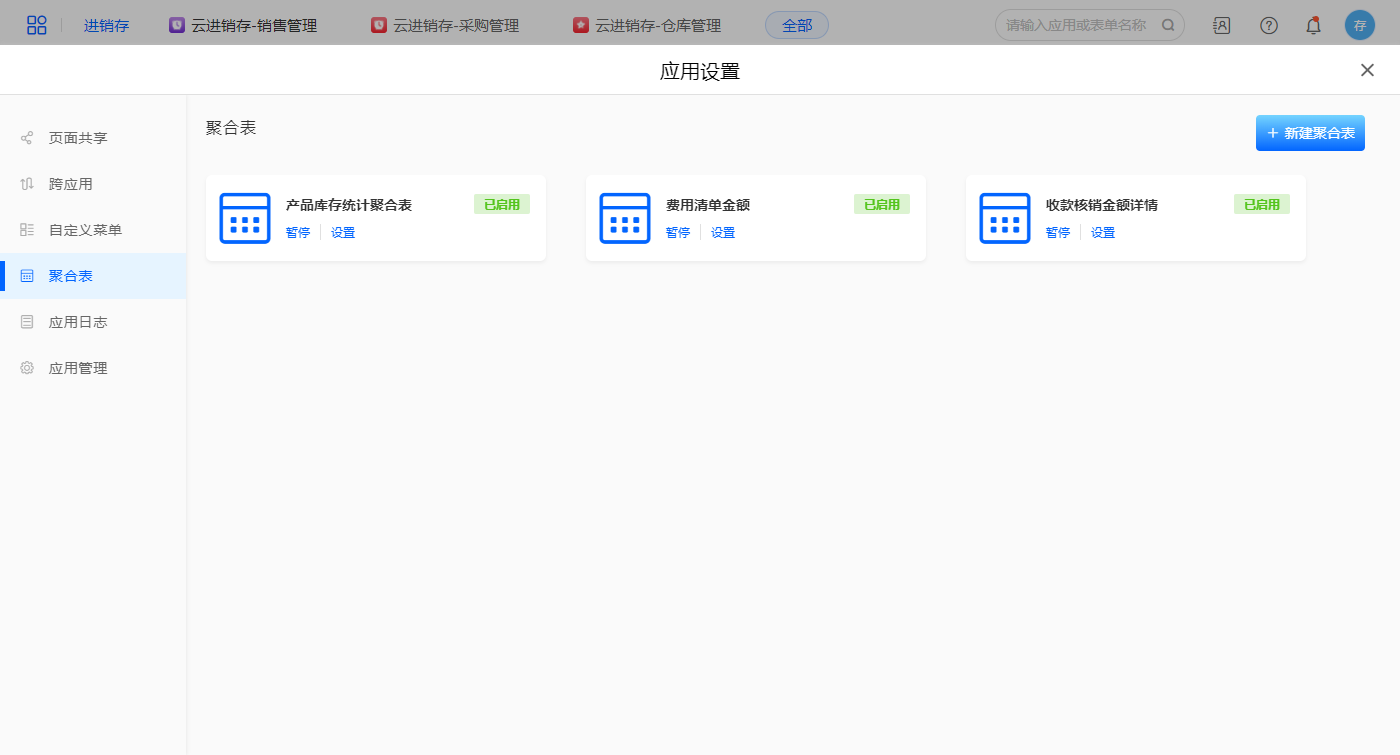Click the contacts directory icon in header

point(1221,25)
